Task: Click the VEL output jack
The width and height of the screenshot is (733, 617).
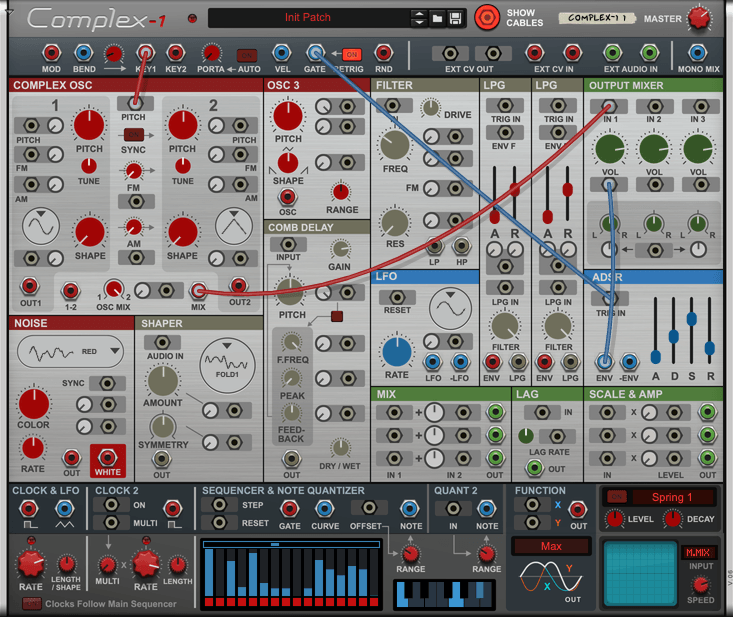Action: (x=281, y=53)
